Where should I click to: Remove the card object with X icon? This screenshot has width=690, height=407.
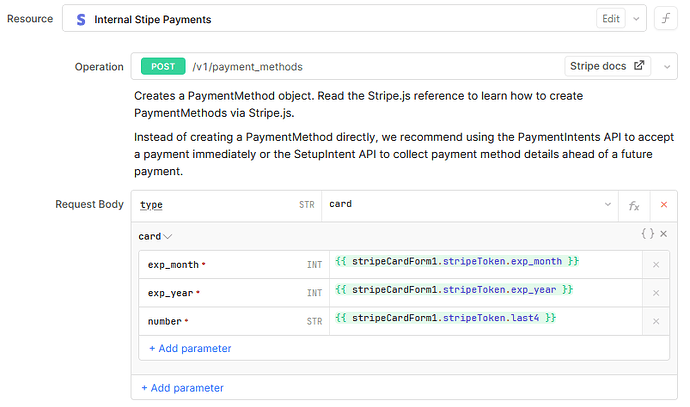tap(664, 234)
